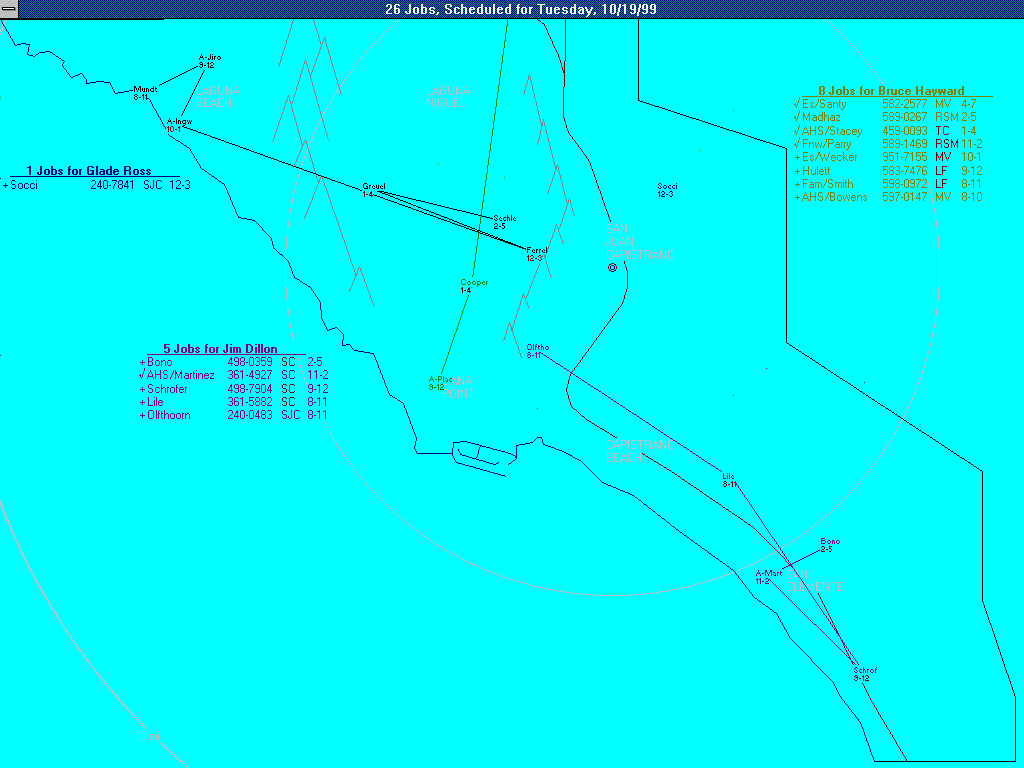Toggle checkmark on Es/Santy job

[796, 104]
